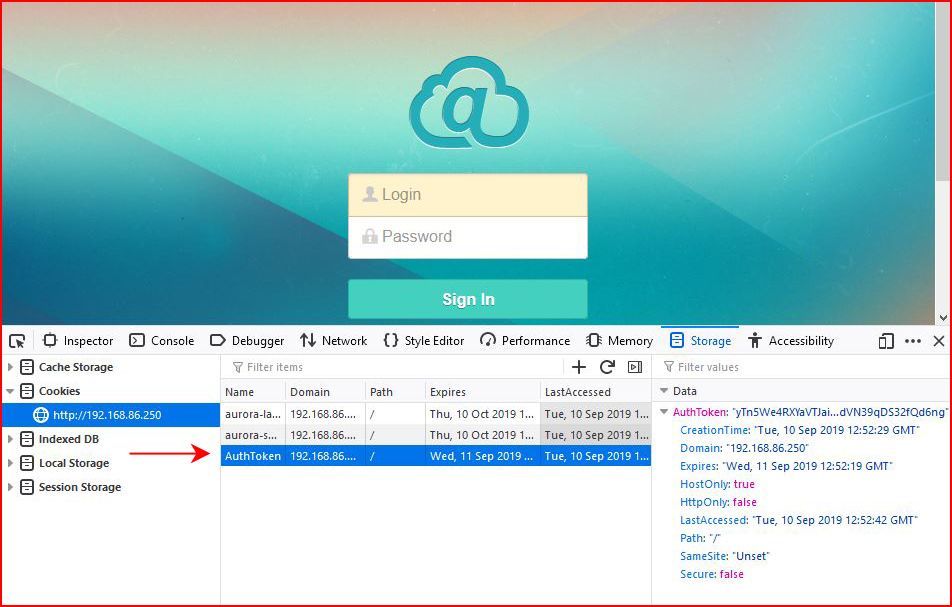This screenshot has height=607, width=952.
Task: Click the HostOnly: true entry
Action: tap(717, 484)
